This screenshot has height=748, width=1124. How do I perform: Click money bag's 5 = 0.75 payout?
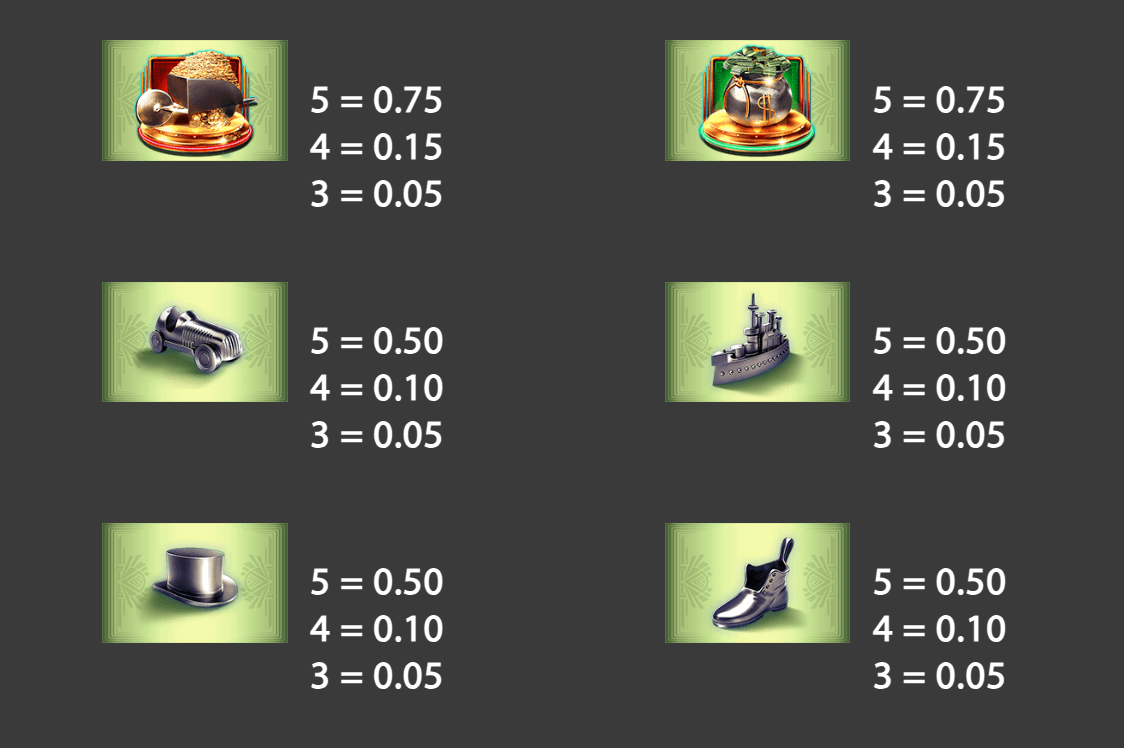pos(939,100)
